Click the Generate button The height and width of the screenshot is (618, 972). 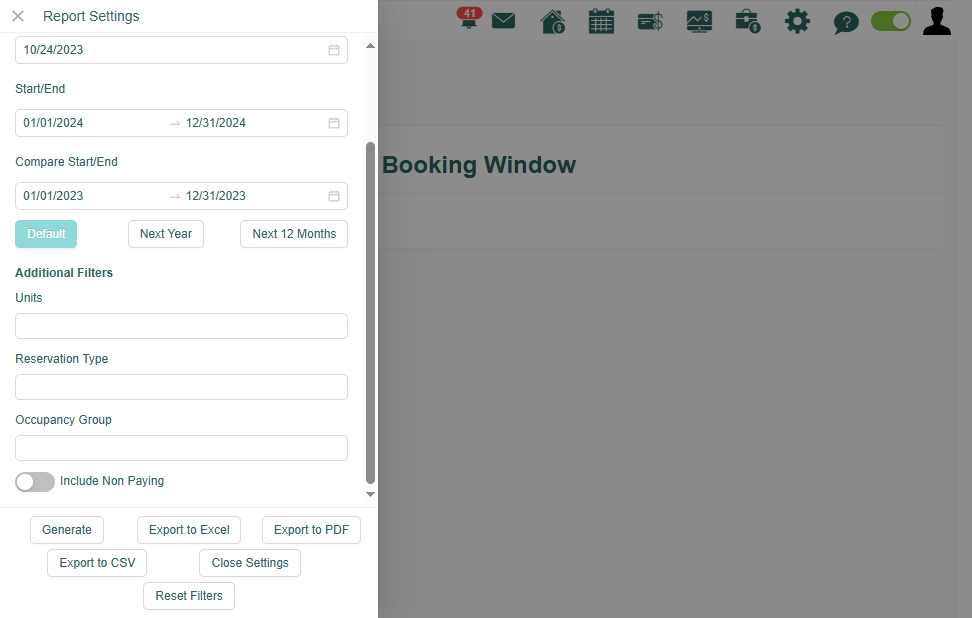67,530
